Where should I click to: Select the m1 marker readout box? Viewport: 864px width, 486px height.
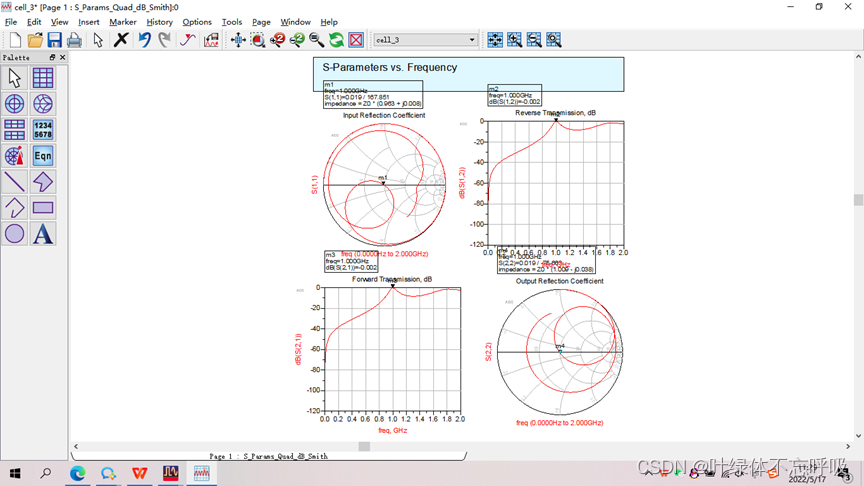tap(373, 95)
